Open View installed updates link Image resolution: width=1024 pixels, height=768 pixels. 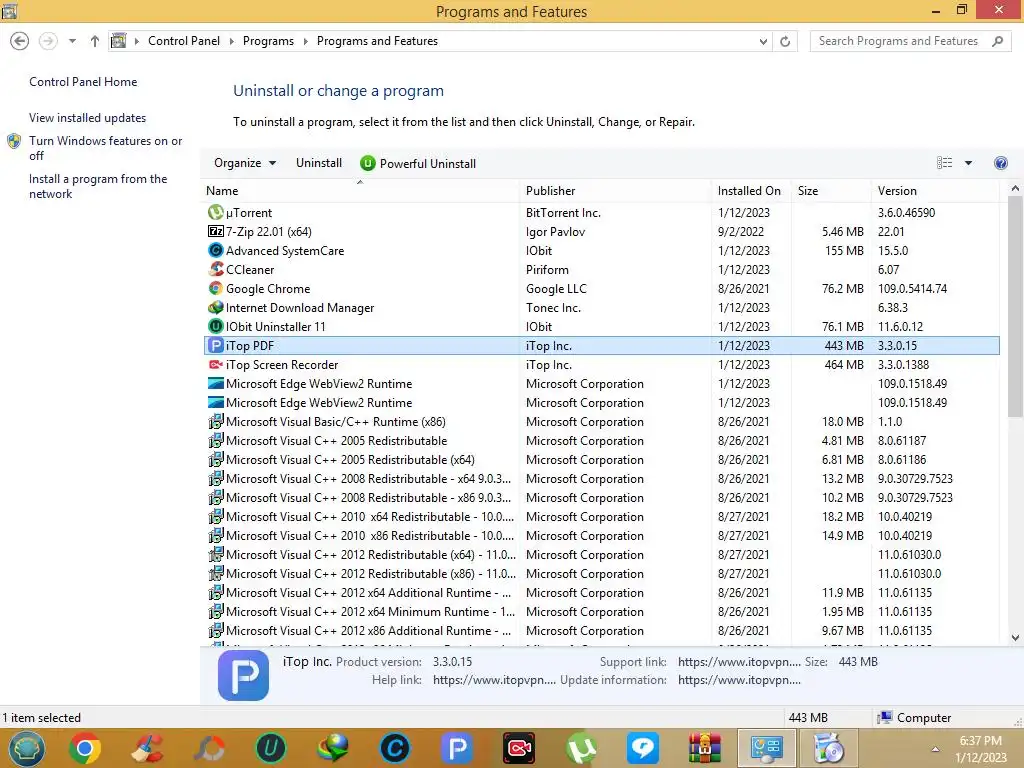[88, 118]
